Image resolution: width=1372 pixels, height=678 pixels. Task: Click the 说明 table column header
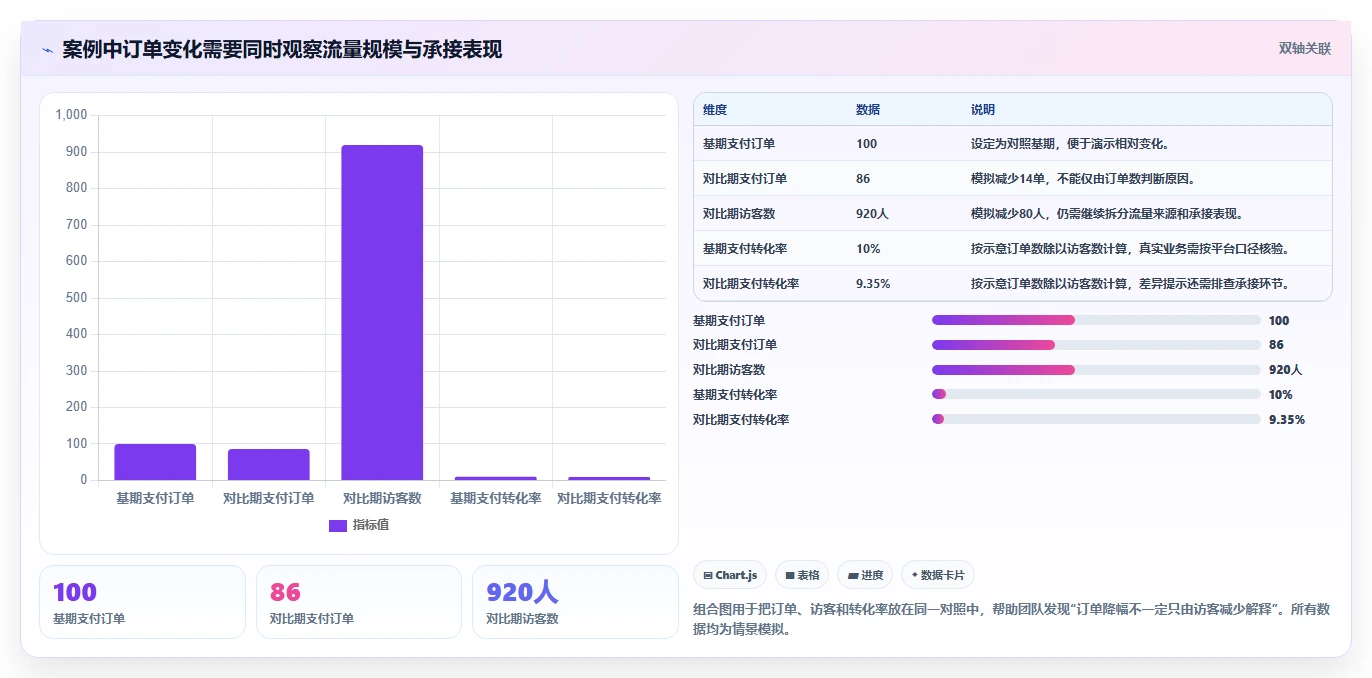(983, 110)
